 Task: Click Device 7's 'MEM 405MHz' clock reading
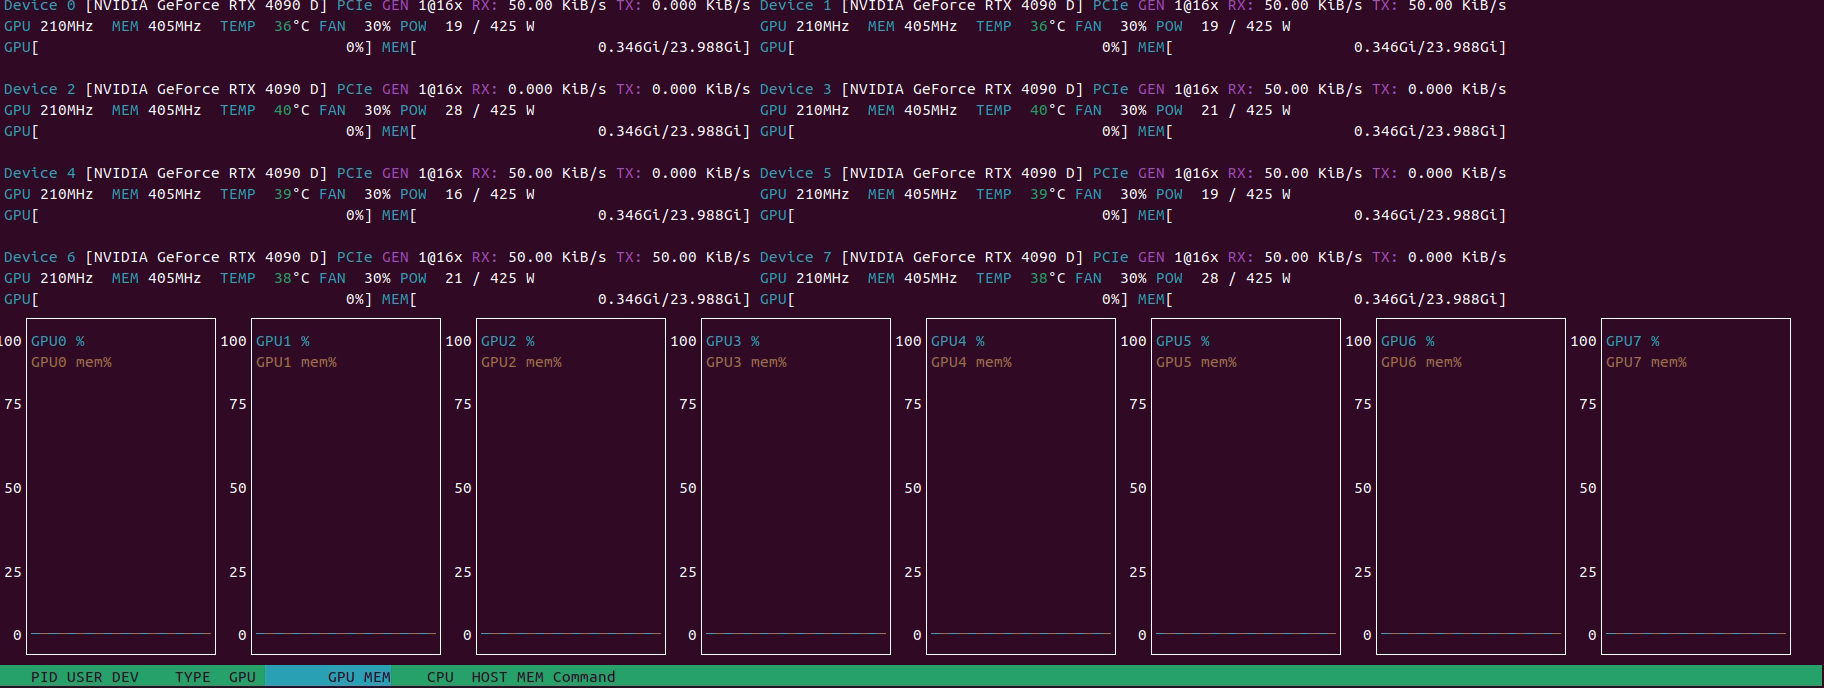click(913, 278)
